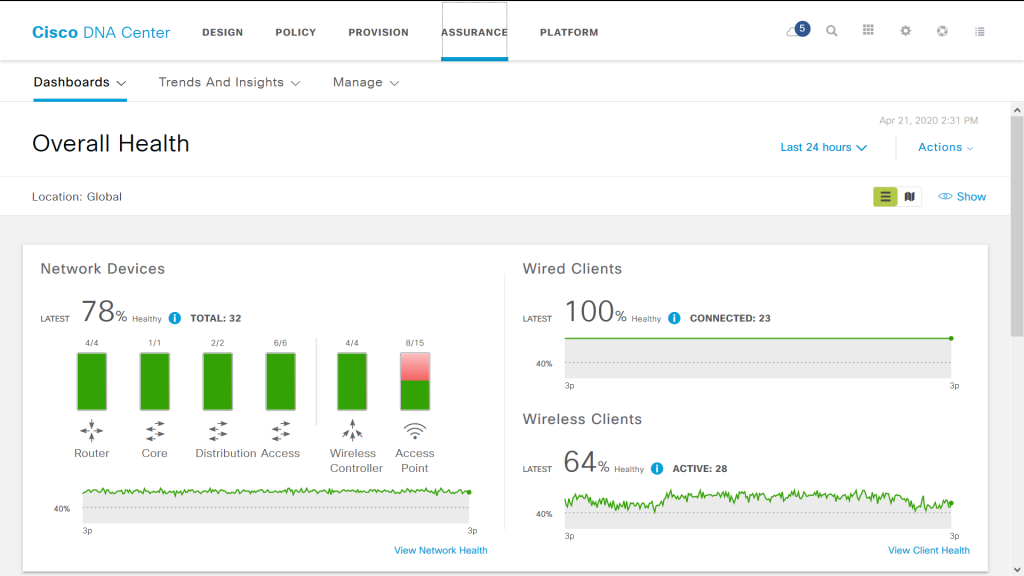Screen dimensions: 1024x576
Task: Open the apps grid icon
Action: [x=868, y=30]
